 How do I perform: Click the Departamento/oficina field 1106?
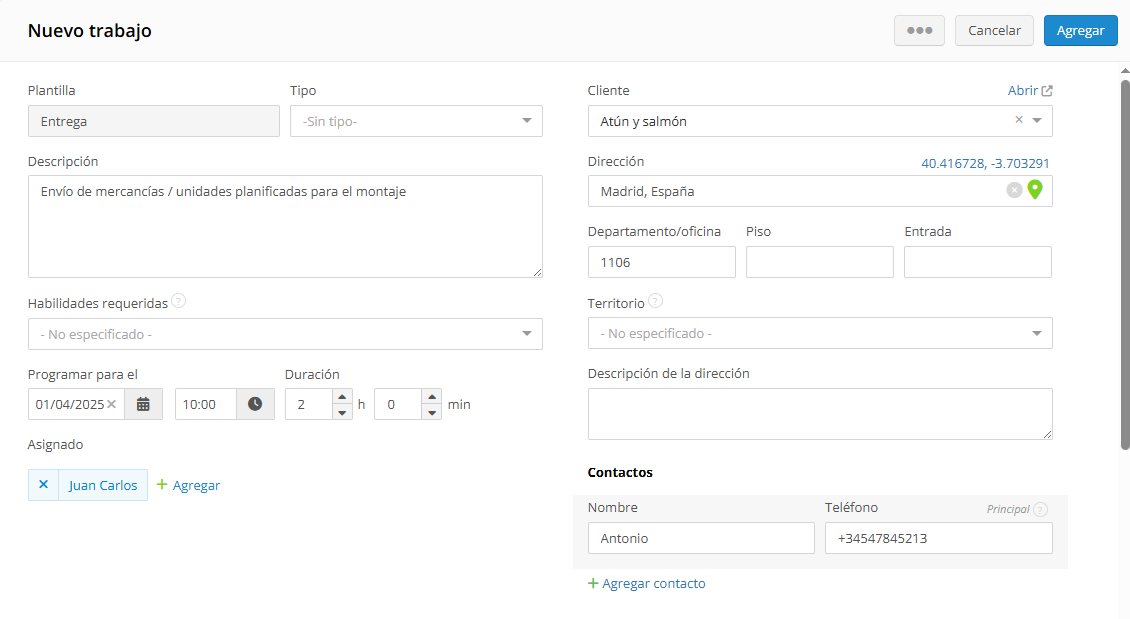click(662, 262)
